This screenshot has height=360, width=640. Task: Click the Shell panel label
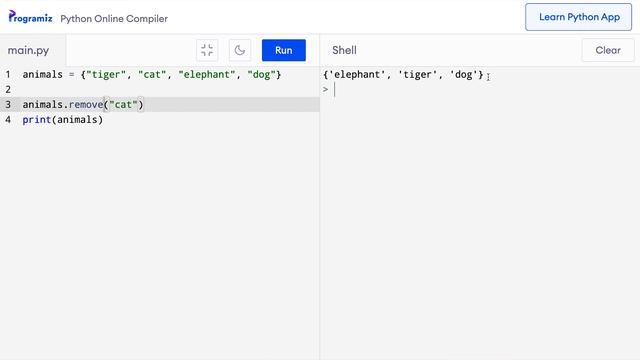coord(344,50)
